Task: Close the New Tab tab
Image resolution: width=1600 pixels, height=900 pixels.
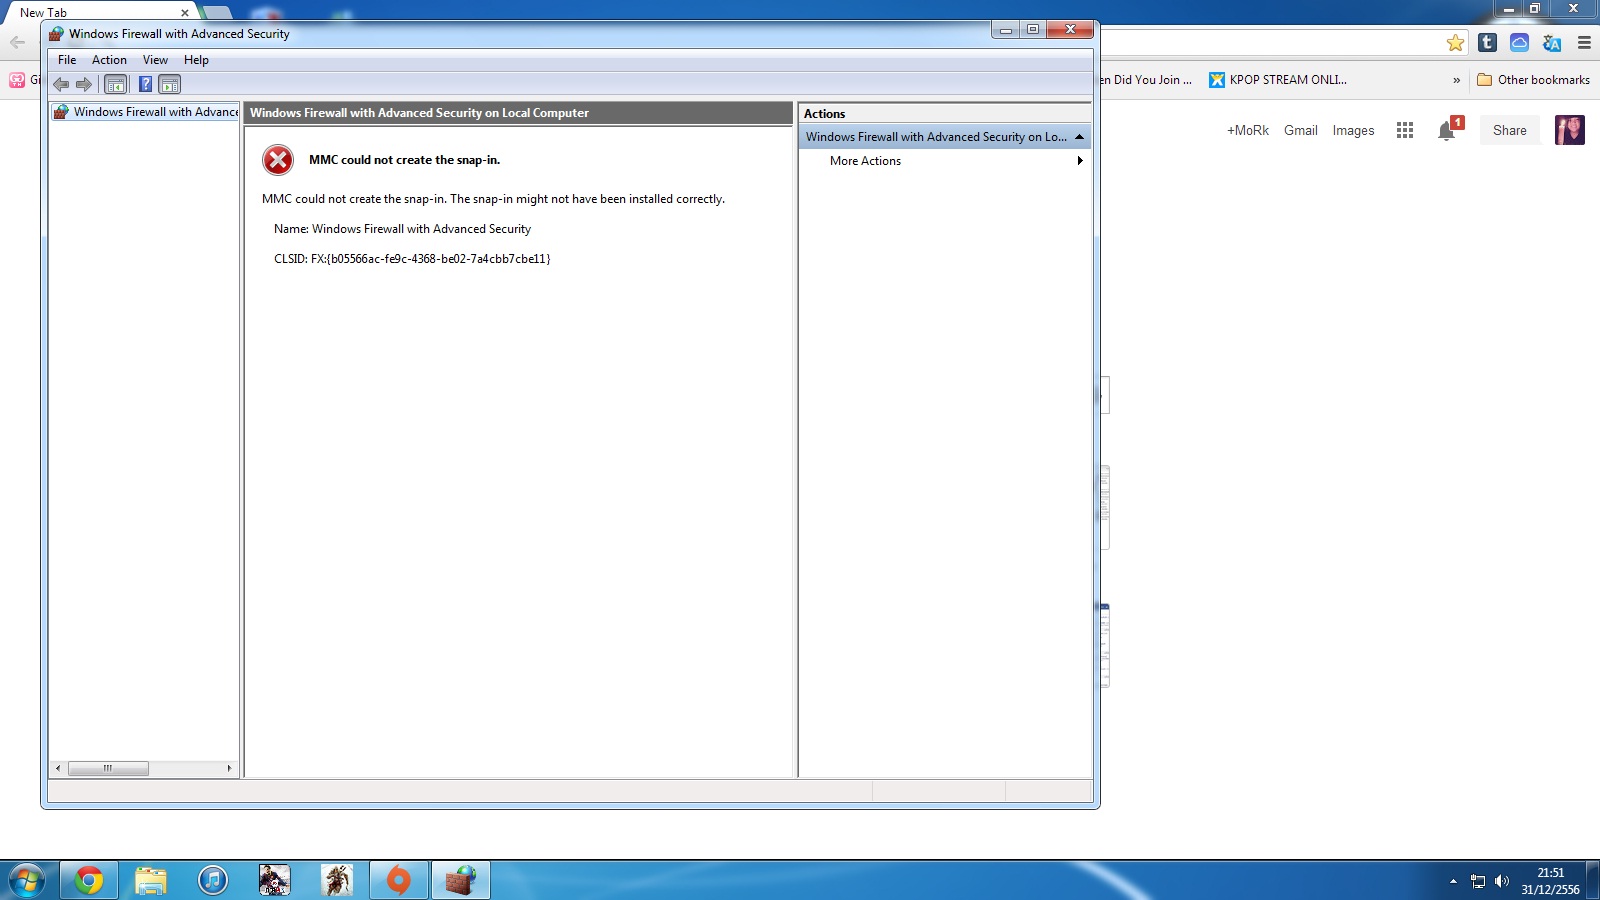Action: point(185,13)
